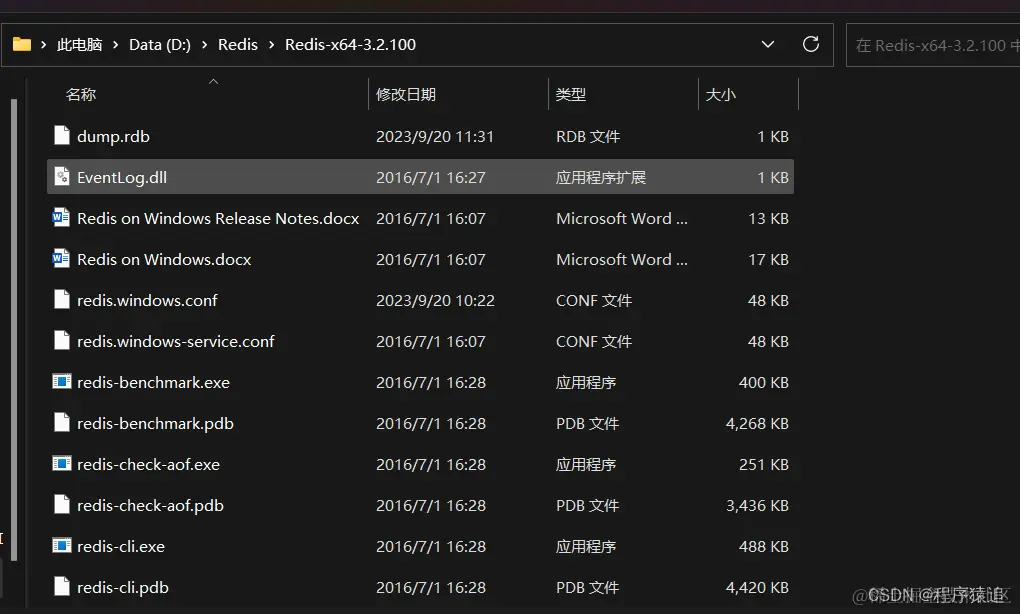Sort files by 类型 column header
Image resolution: width=1020 pixels, height=614 pixels.
pos(571,94)
